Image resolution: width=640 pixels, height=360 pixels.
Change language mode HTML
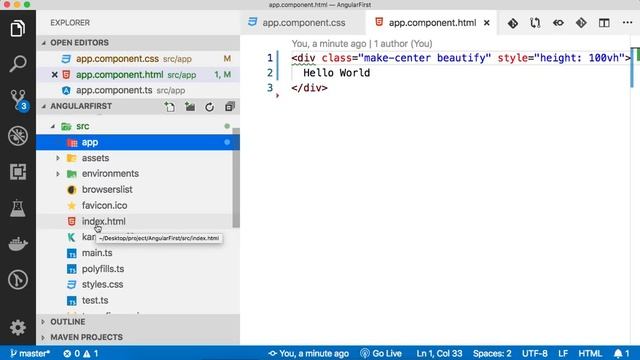tap(590, 353)
